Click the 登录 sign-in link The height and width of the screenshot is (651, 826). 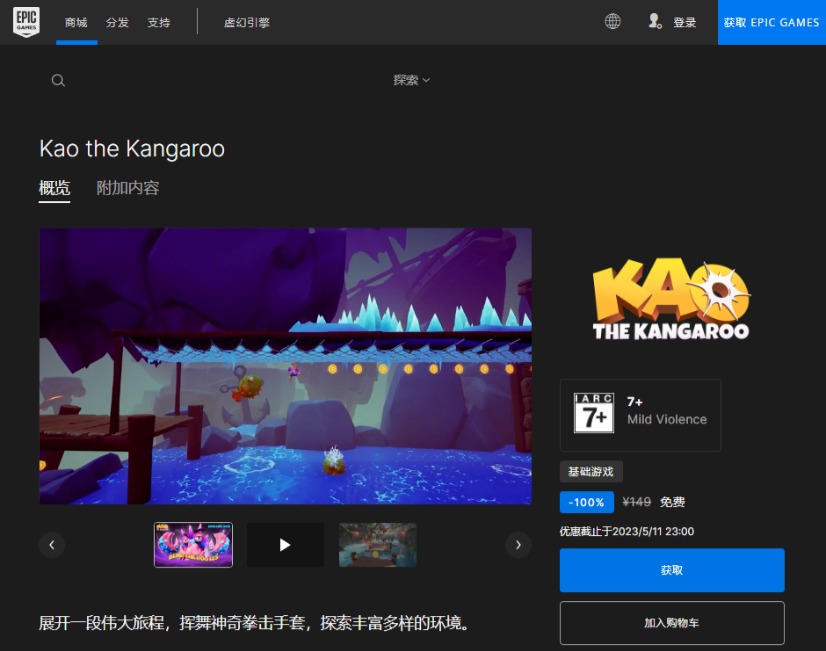coord(684,22)
